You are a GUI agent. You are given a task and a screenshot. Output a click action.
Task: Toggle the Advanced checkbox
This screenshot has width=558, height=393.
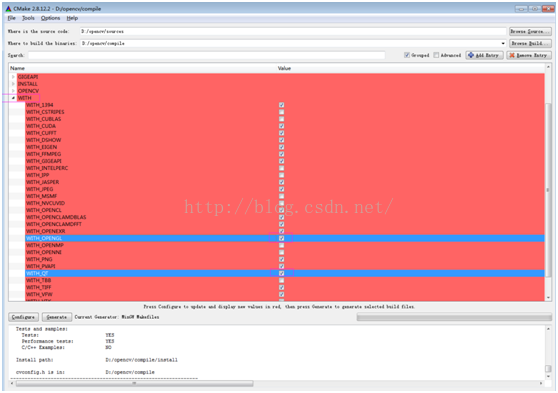pyautogui.click(x=436, y=55)
